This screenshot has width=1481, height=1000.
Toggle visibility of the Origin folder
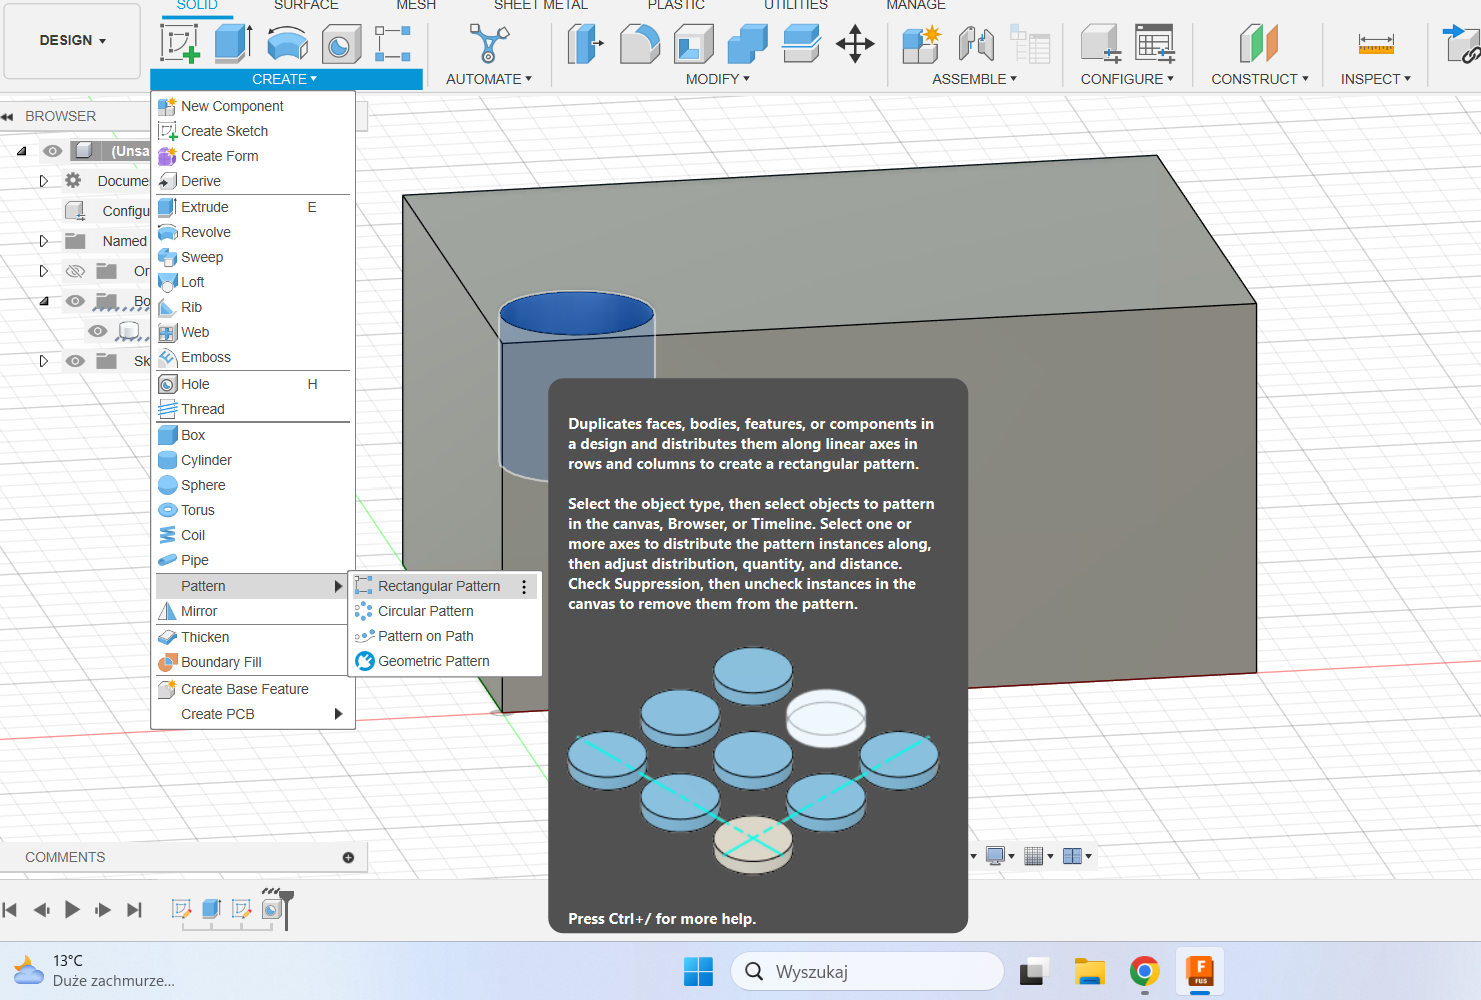75,271
